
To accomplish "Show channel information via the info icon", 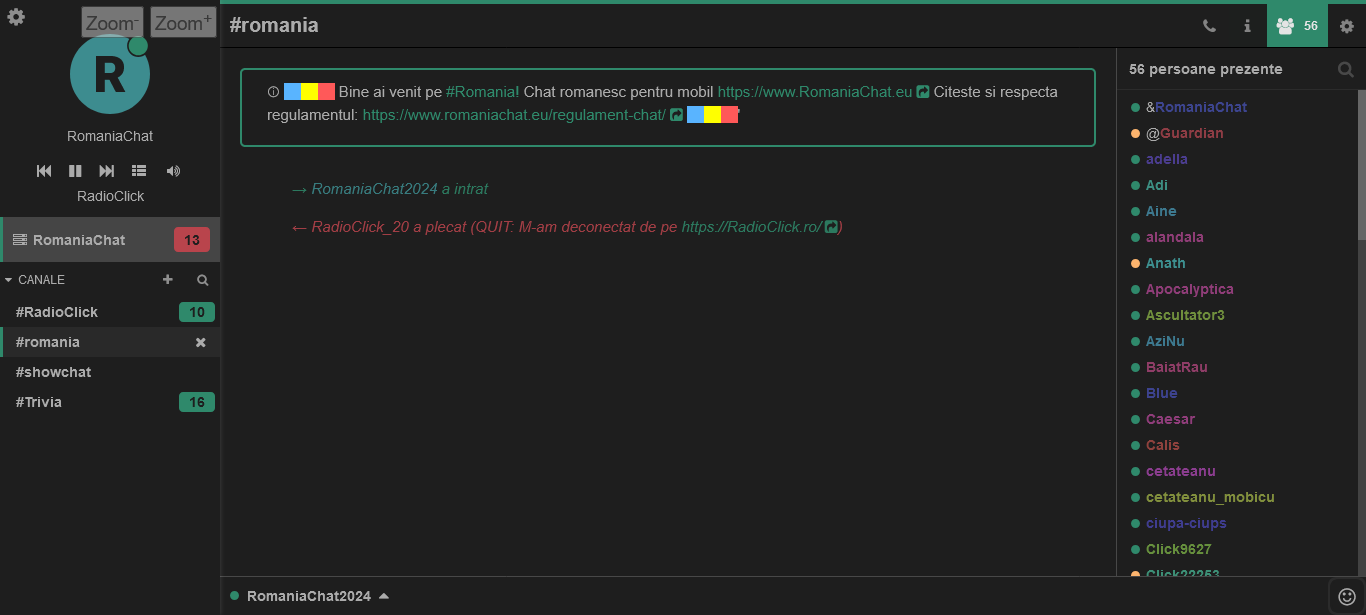I will tap(1247, 26).
